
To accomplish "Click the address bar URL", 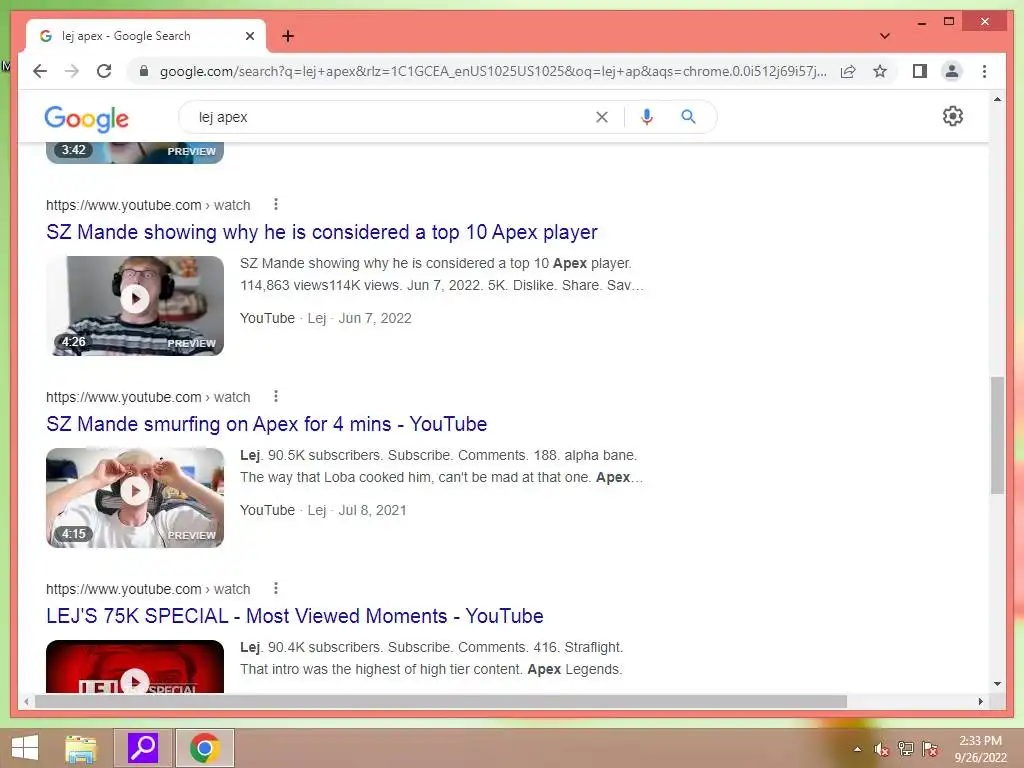I will (493, 71).
